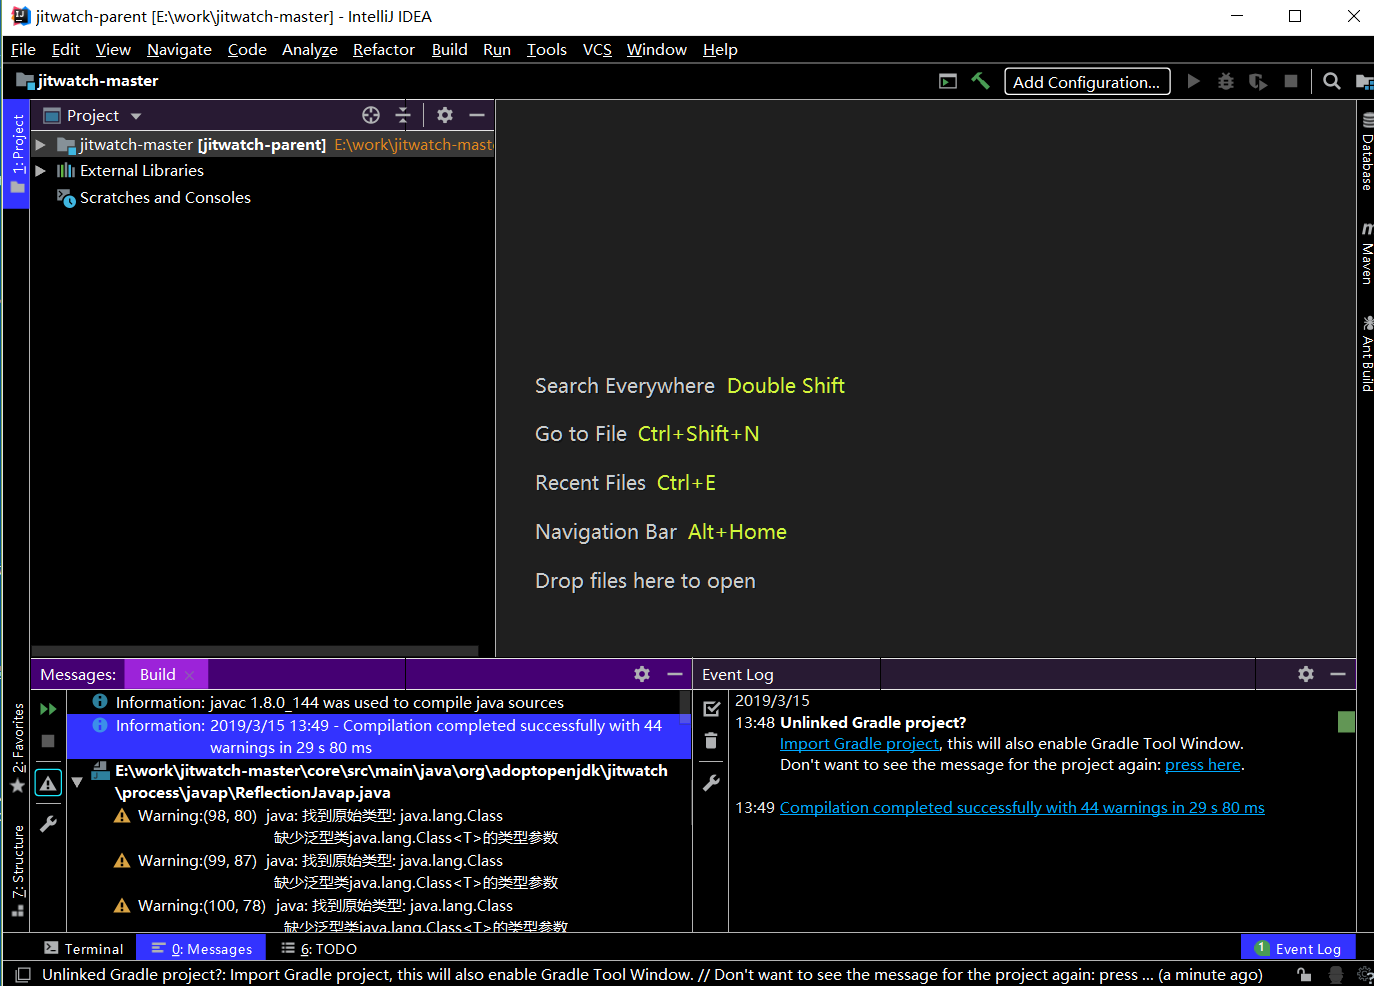Click the Import Gradle project link
Viewport: 1374px width, 986px height.
(x=859, y=743)
